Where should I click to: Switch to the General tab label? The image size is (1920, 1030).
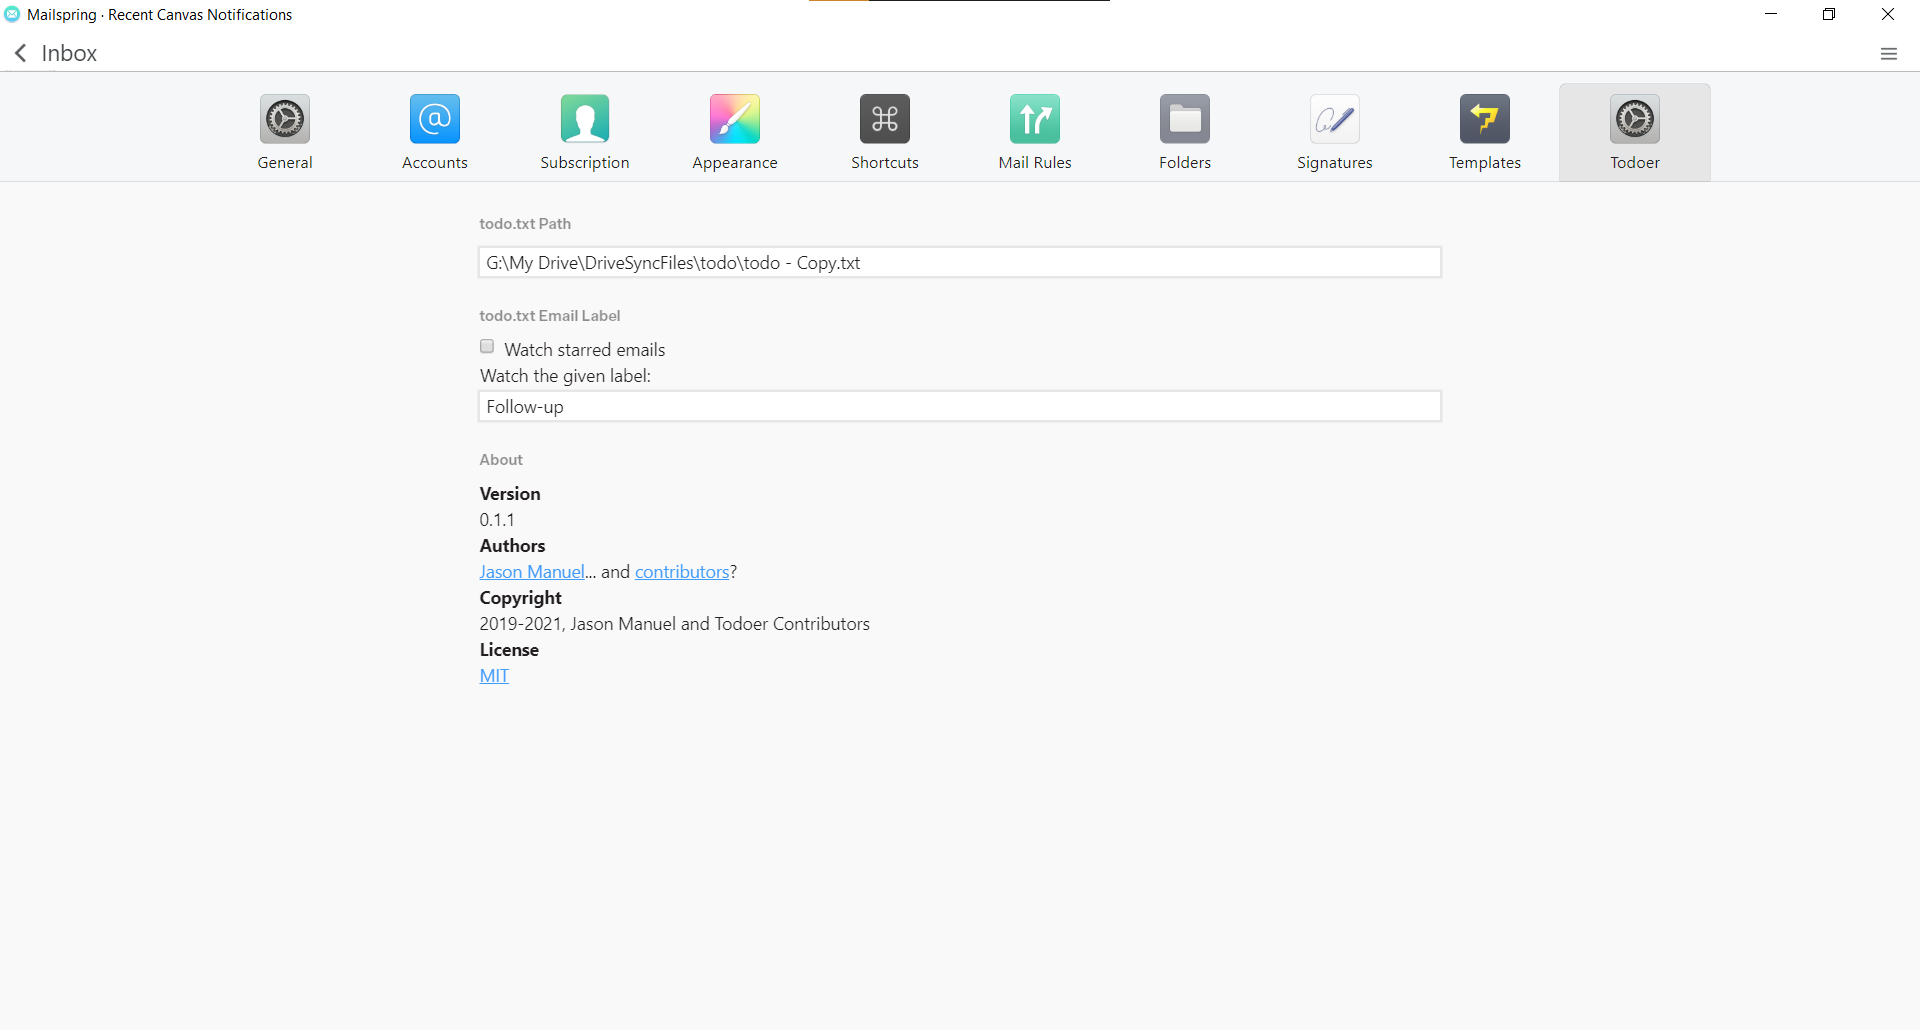[x=285, y=162]
